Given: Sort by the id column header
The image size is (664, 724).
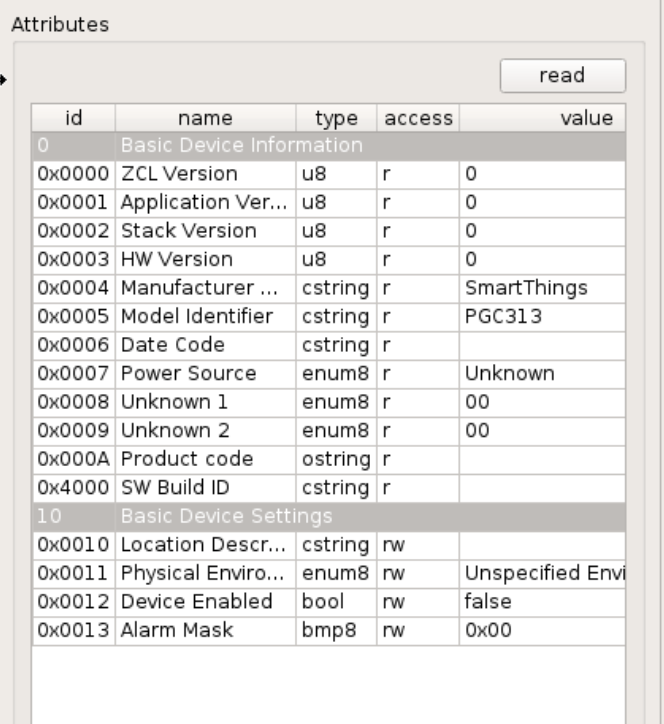Looking at the screenshot, I should (x=73, y=118).
